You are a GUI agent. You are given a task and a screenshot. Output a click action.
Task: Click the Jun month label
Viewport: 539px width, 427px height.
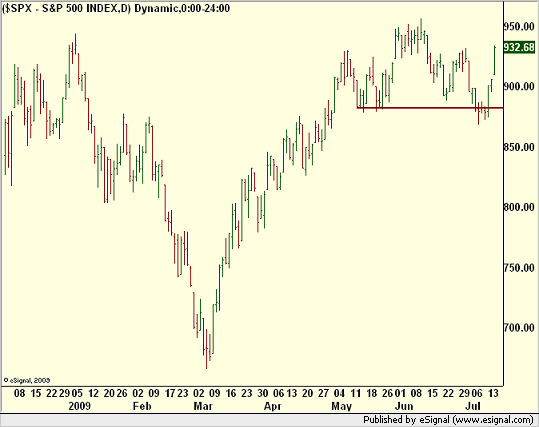tap(404, 406)
